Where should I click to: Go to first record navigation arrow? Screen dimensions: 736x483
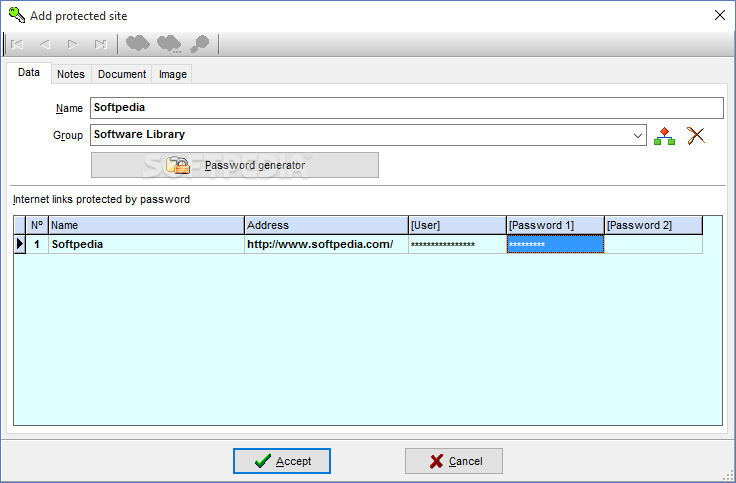[x=17, y=44]
